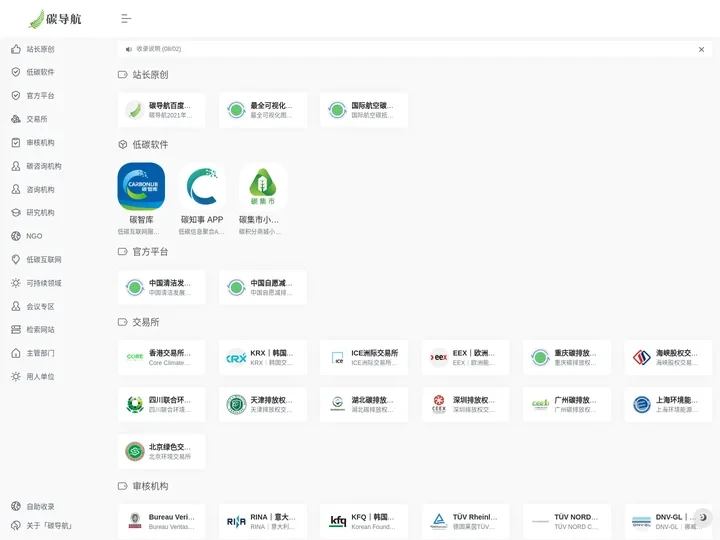Click the KRX exchange logo icon

point(236,357)
